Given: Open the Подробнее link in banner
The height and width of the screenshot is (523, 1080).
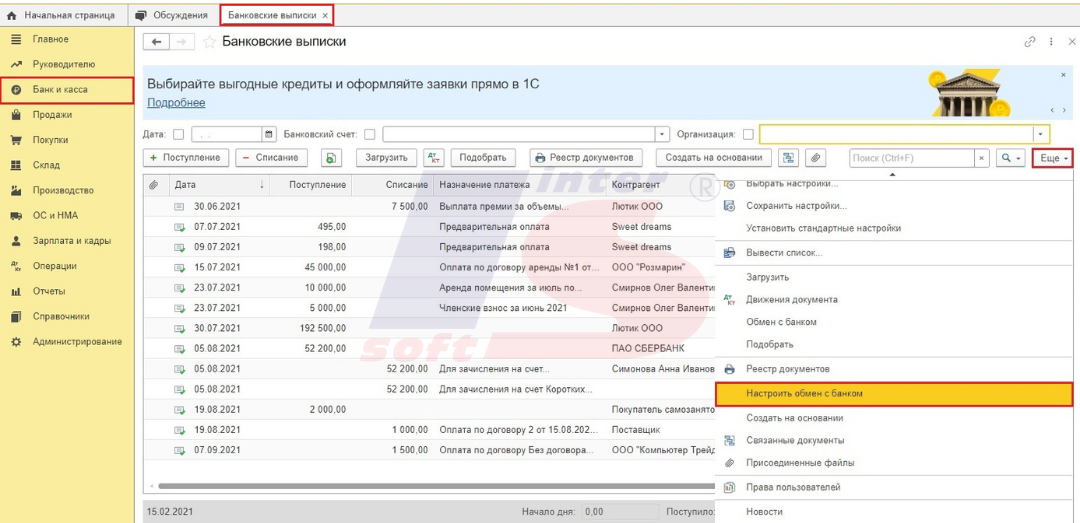Looking at the screenshot, I should click(176, 103).
